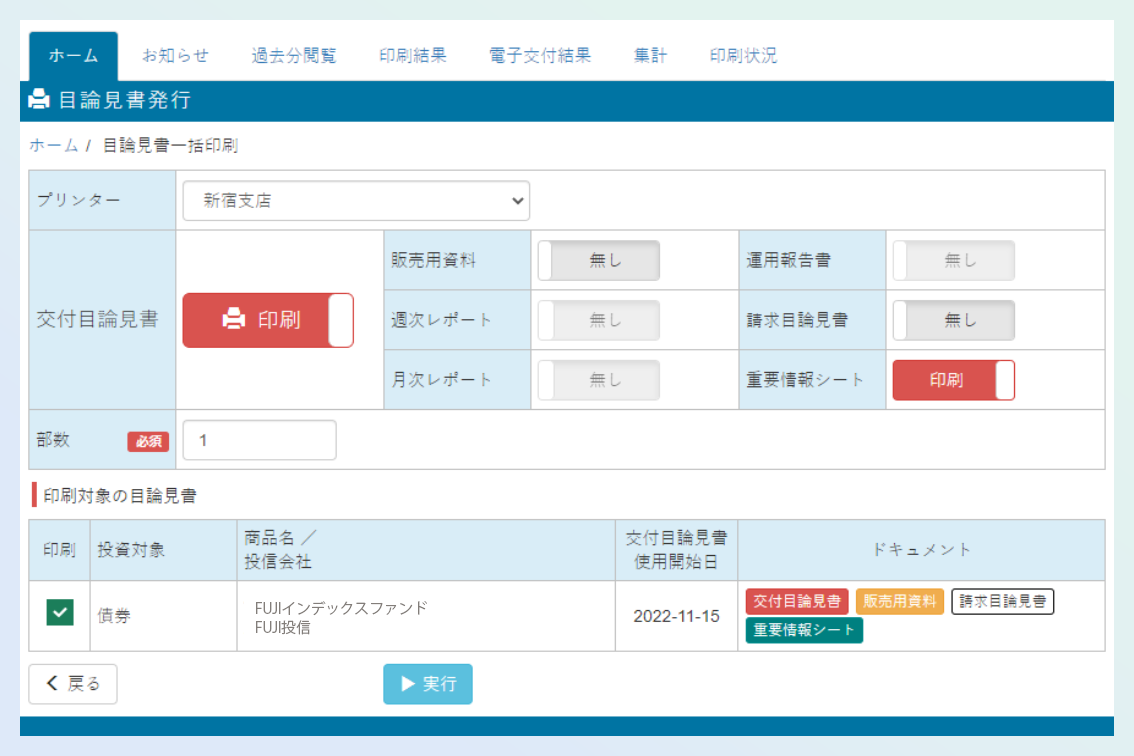This screenshot has width=1134, height=756.
Task: Switch off 重要情報シート 印刷 toggle
Action: coord(953,380)
